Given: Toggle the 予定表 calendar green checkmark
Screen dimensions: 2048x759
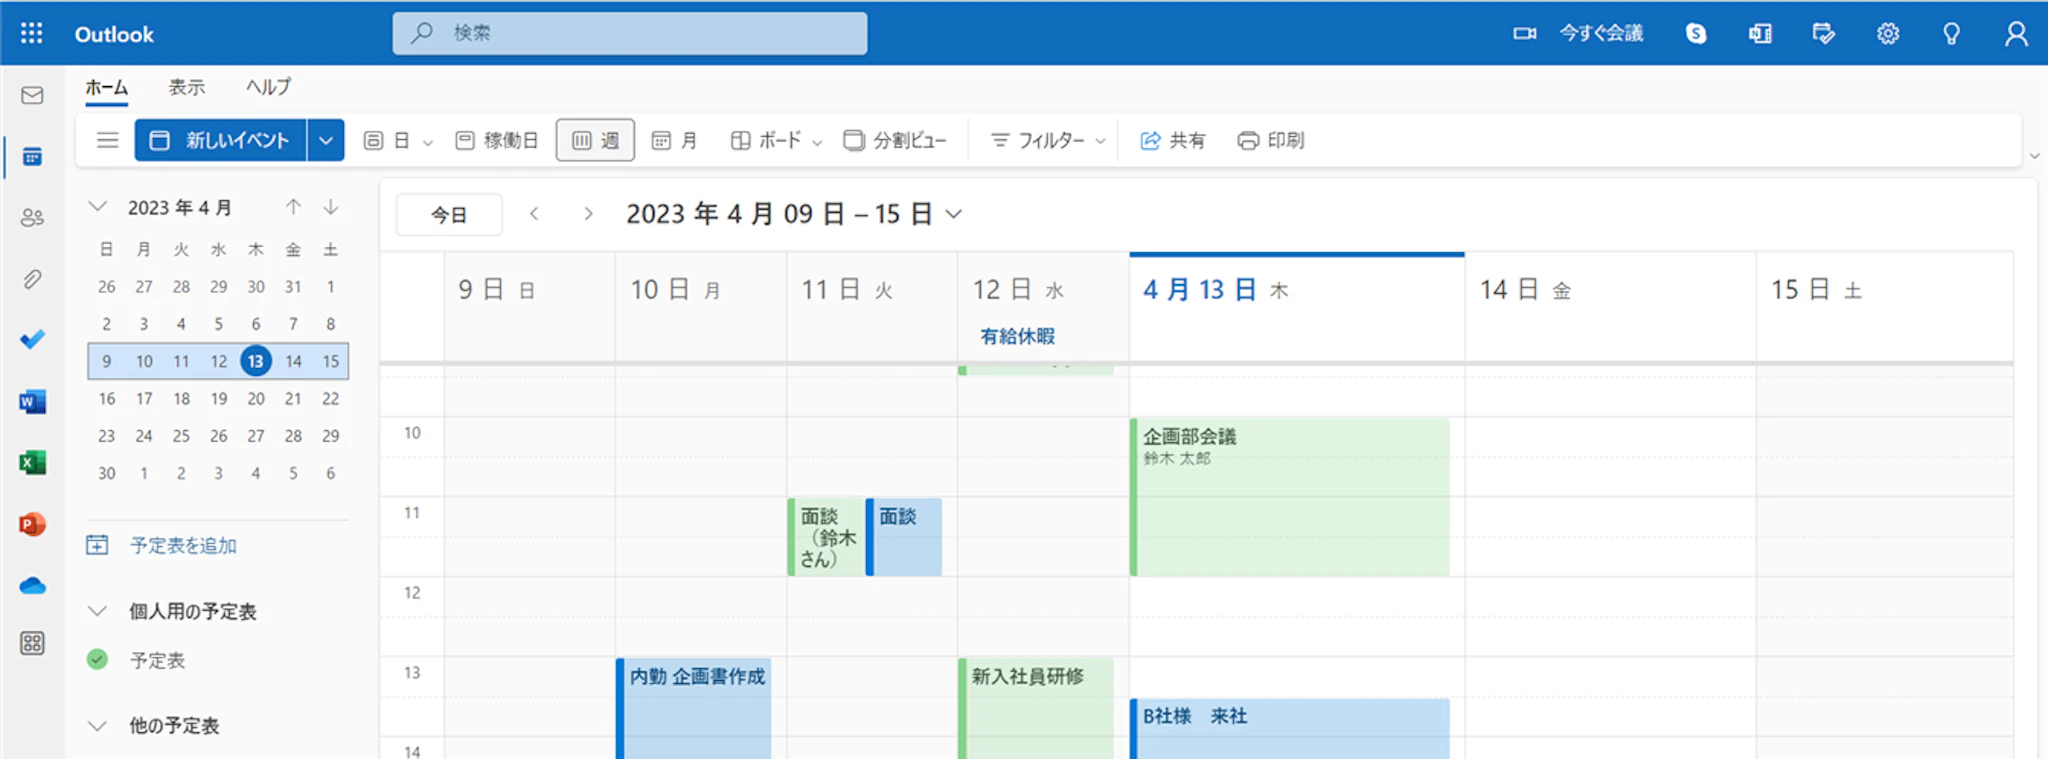Looking at the screenshot, I should [x=97, y=659].
